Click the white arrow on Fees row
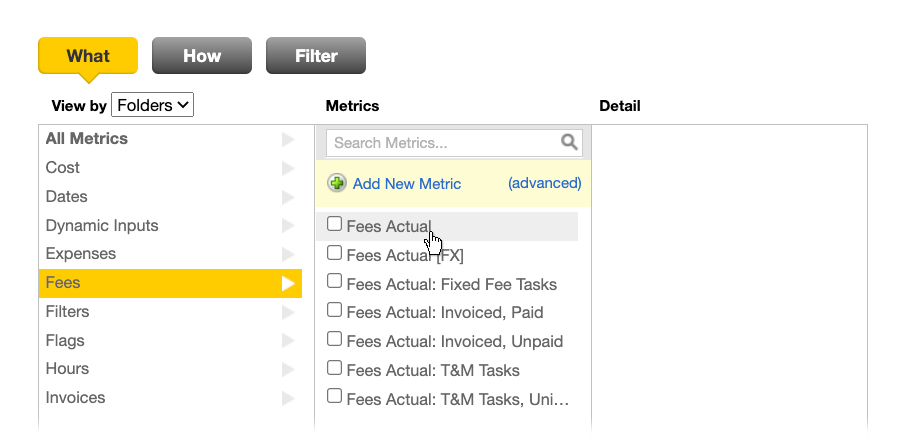Viewport: 906px width, 437px height. click(x=288, y=283)
